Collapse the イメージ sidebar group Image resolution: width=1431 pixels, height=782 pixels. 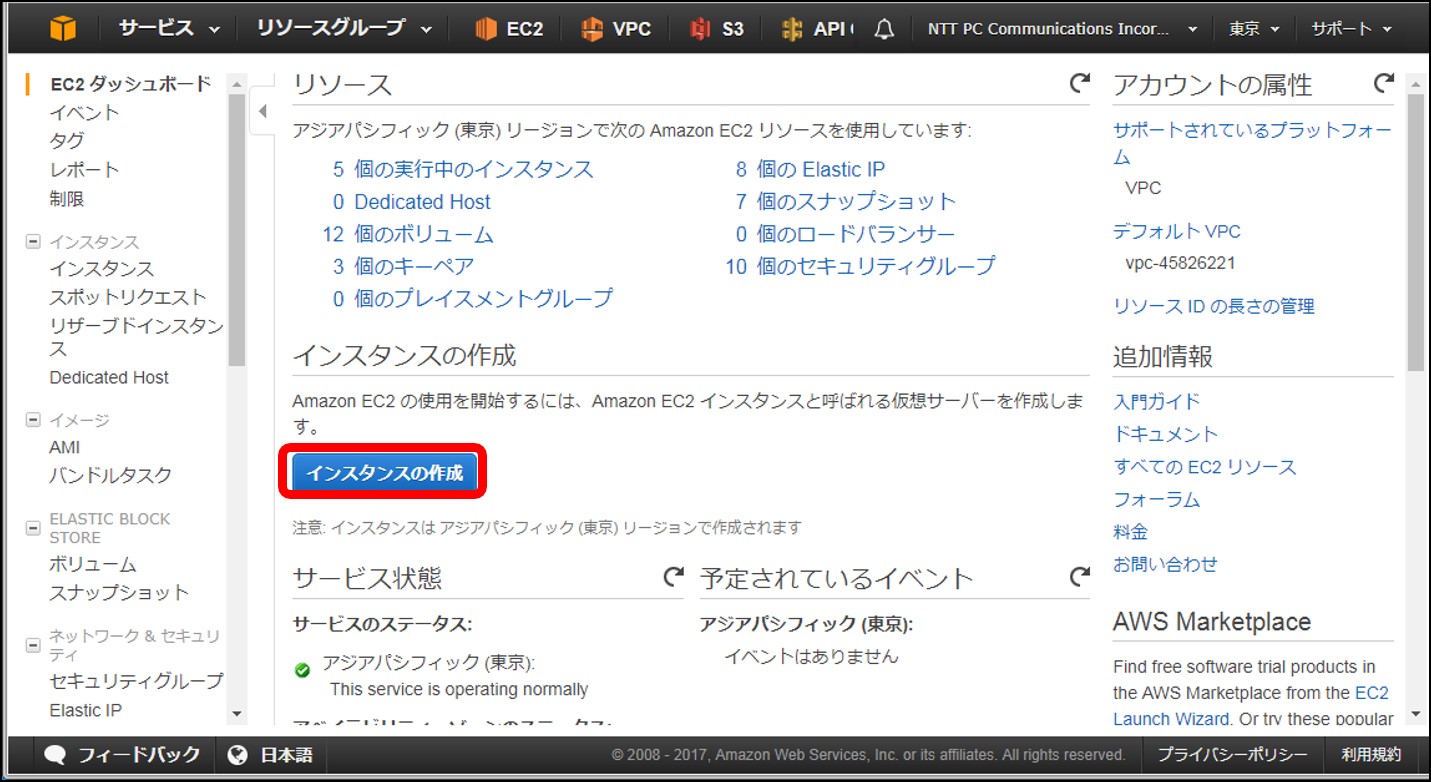33,420
